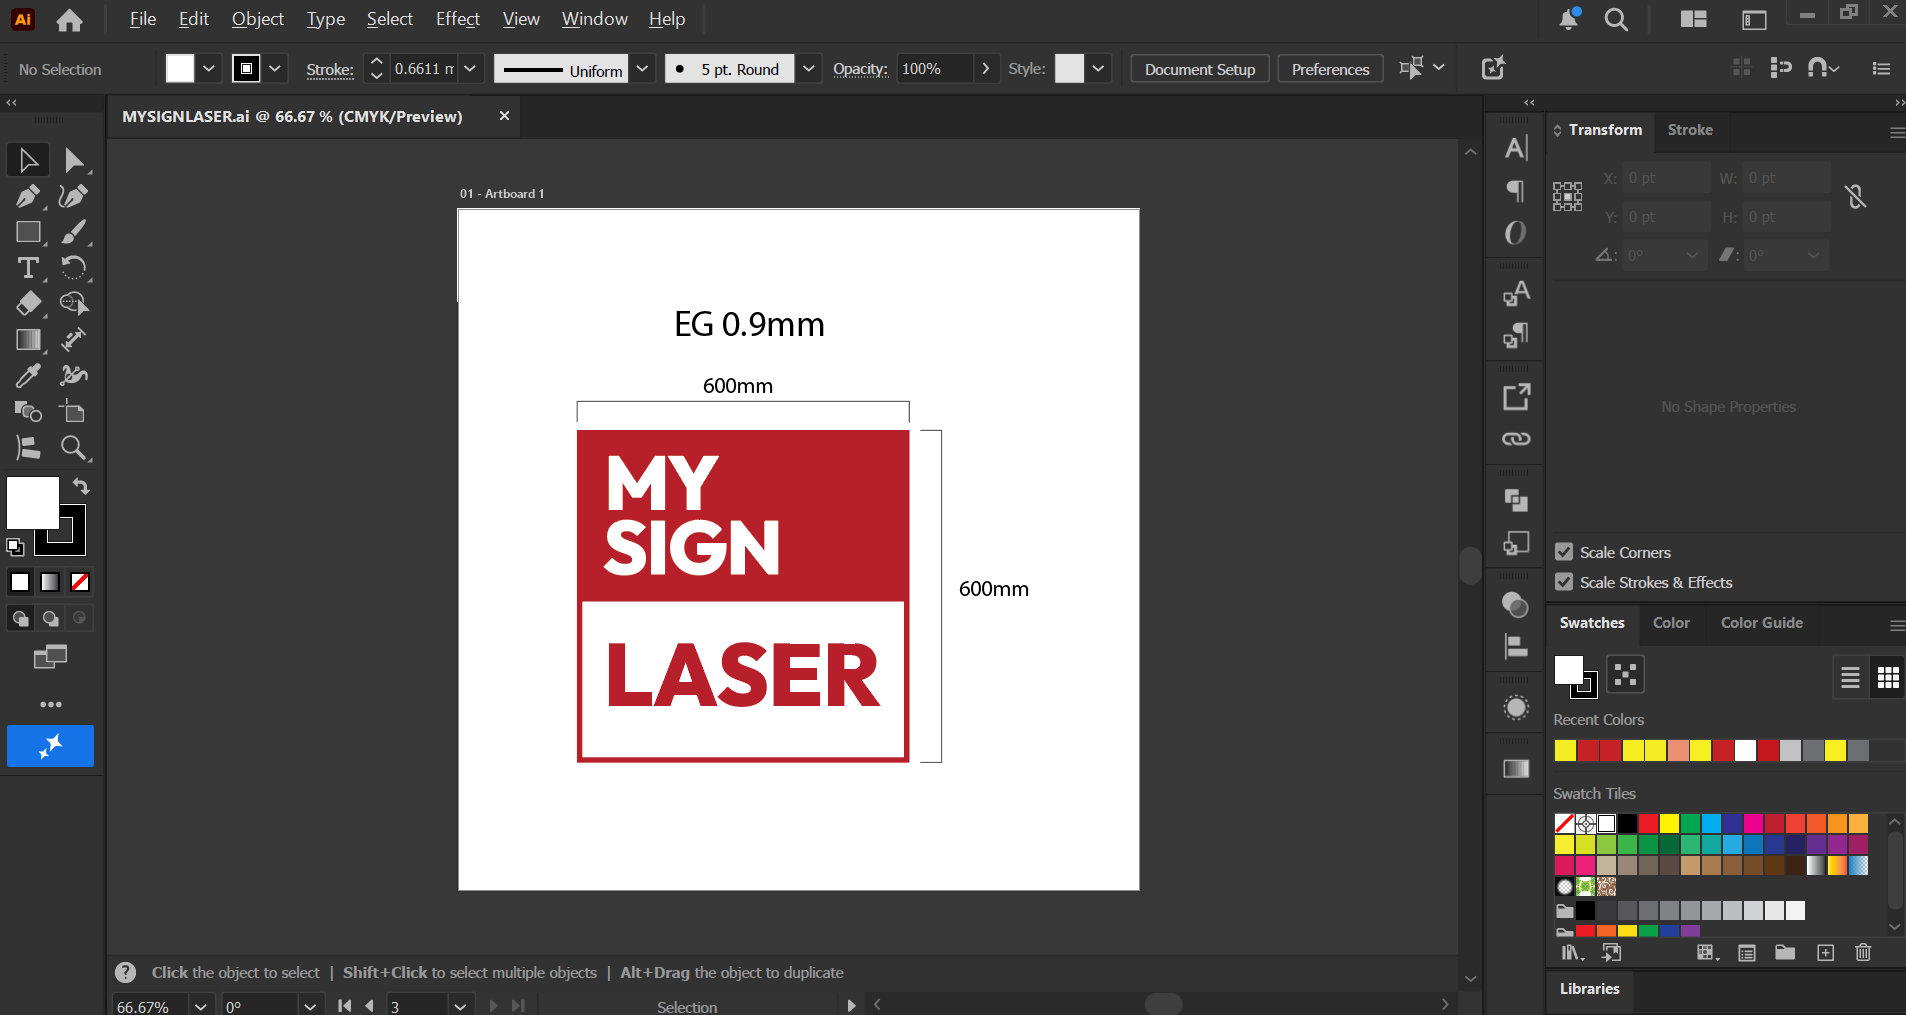The width and height of the screenshot is (1906, 1015).
Task: Switch to the Stroke tab
Action: (1690, 130)
